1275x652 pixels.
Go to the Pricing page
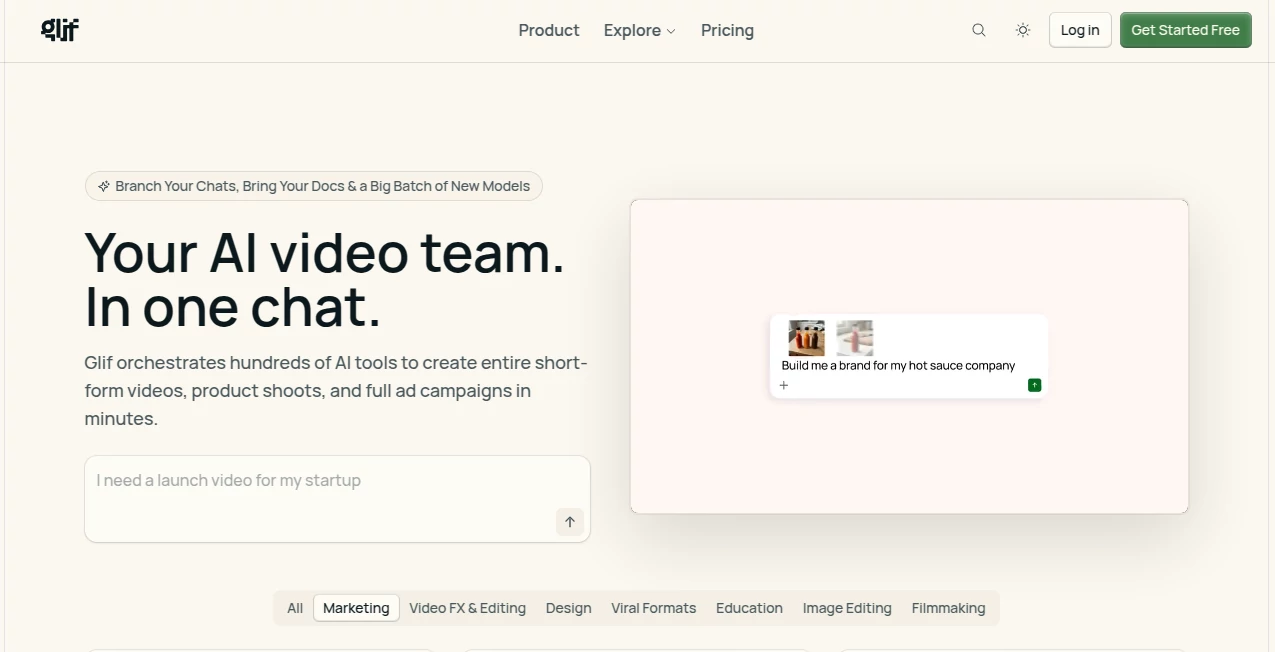coord(727,30)
